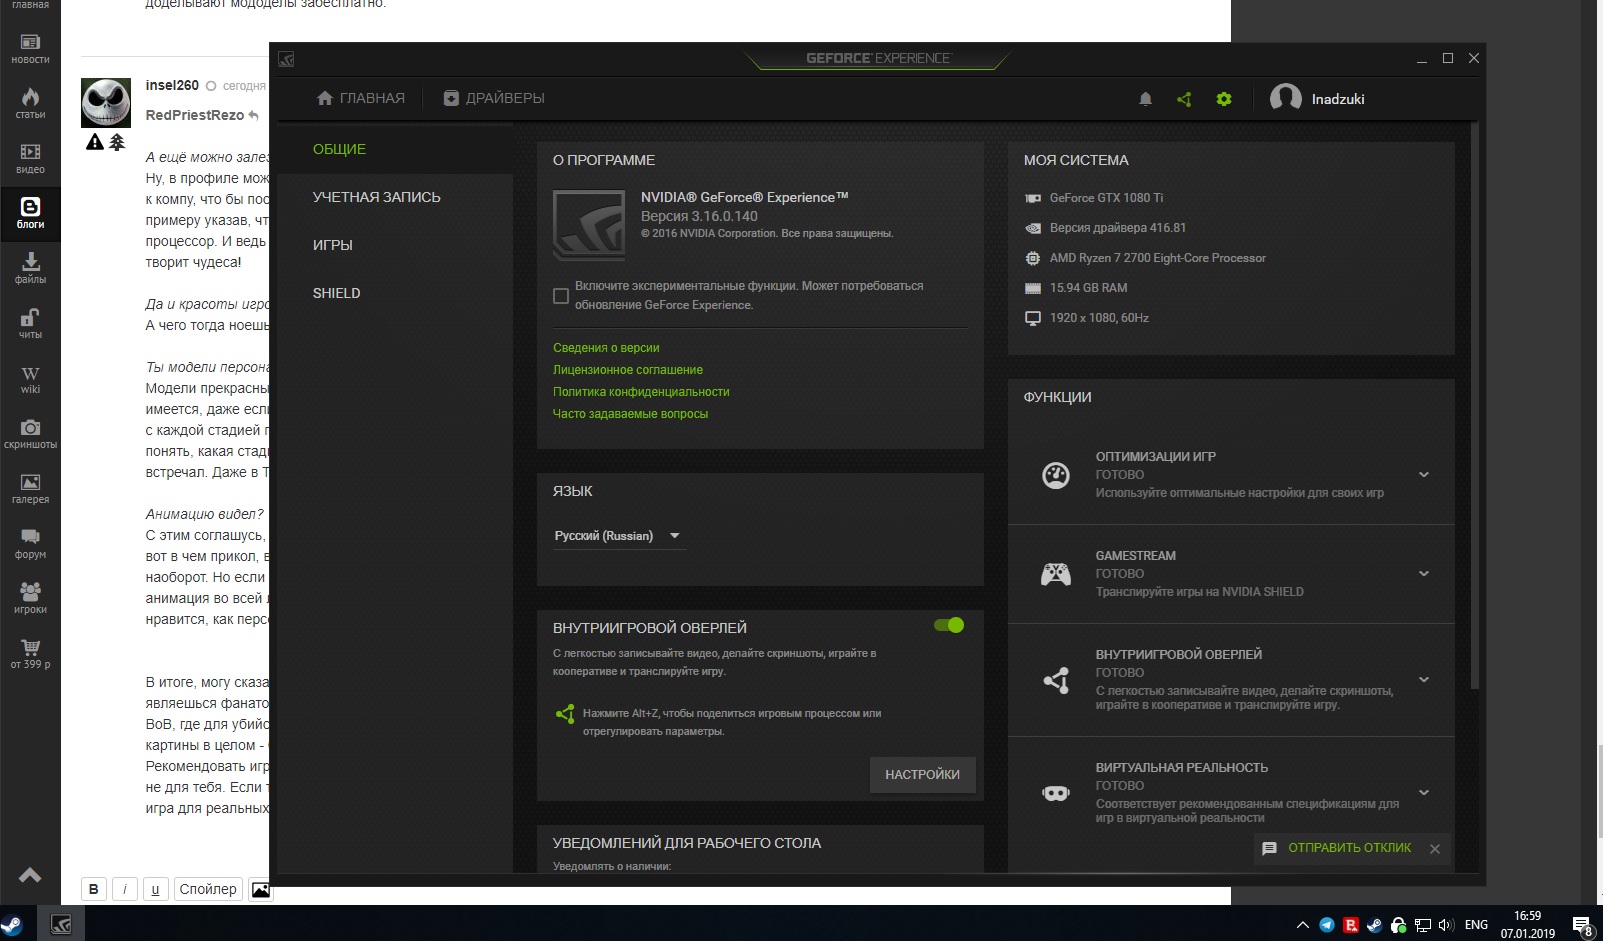Switch to the ДРАЙВЕРЫ tab
Image resolution: width=1603 pixels, height=941 pixels.
(x=494, y=98)
